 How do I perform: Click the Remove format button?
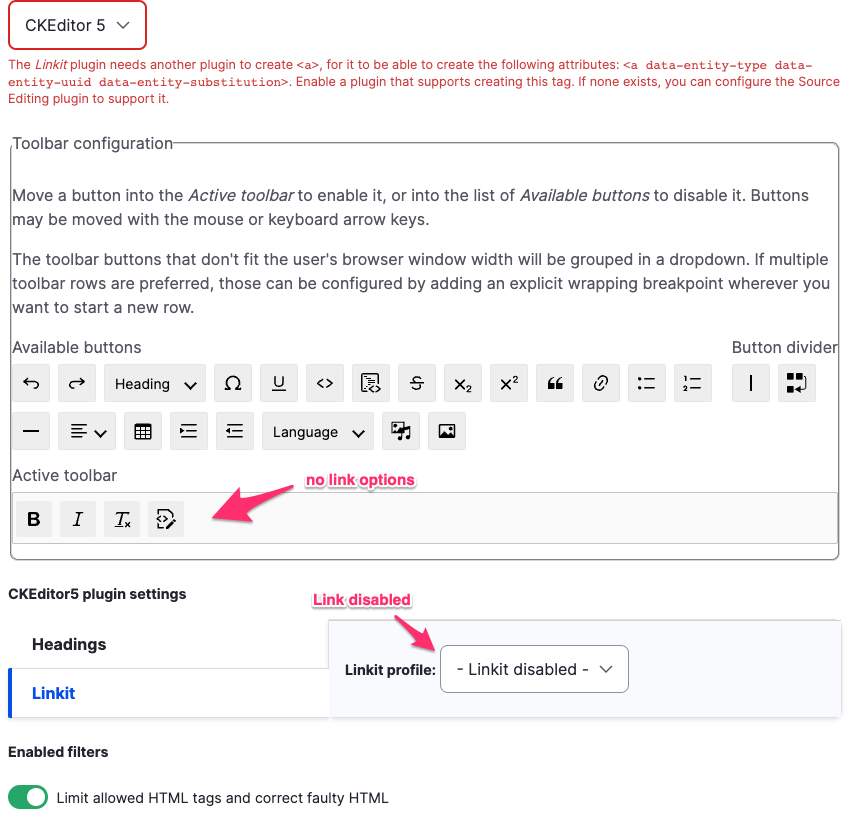tap(122, 519)
